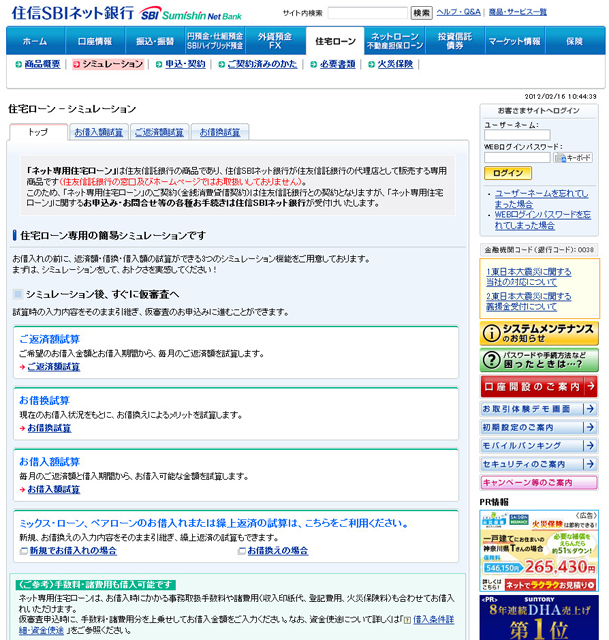Open the ヘルプ・Q&A link
The image size is (609, 640).
(x=458, y=12)
